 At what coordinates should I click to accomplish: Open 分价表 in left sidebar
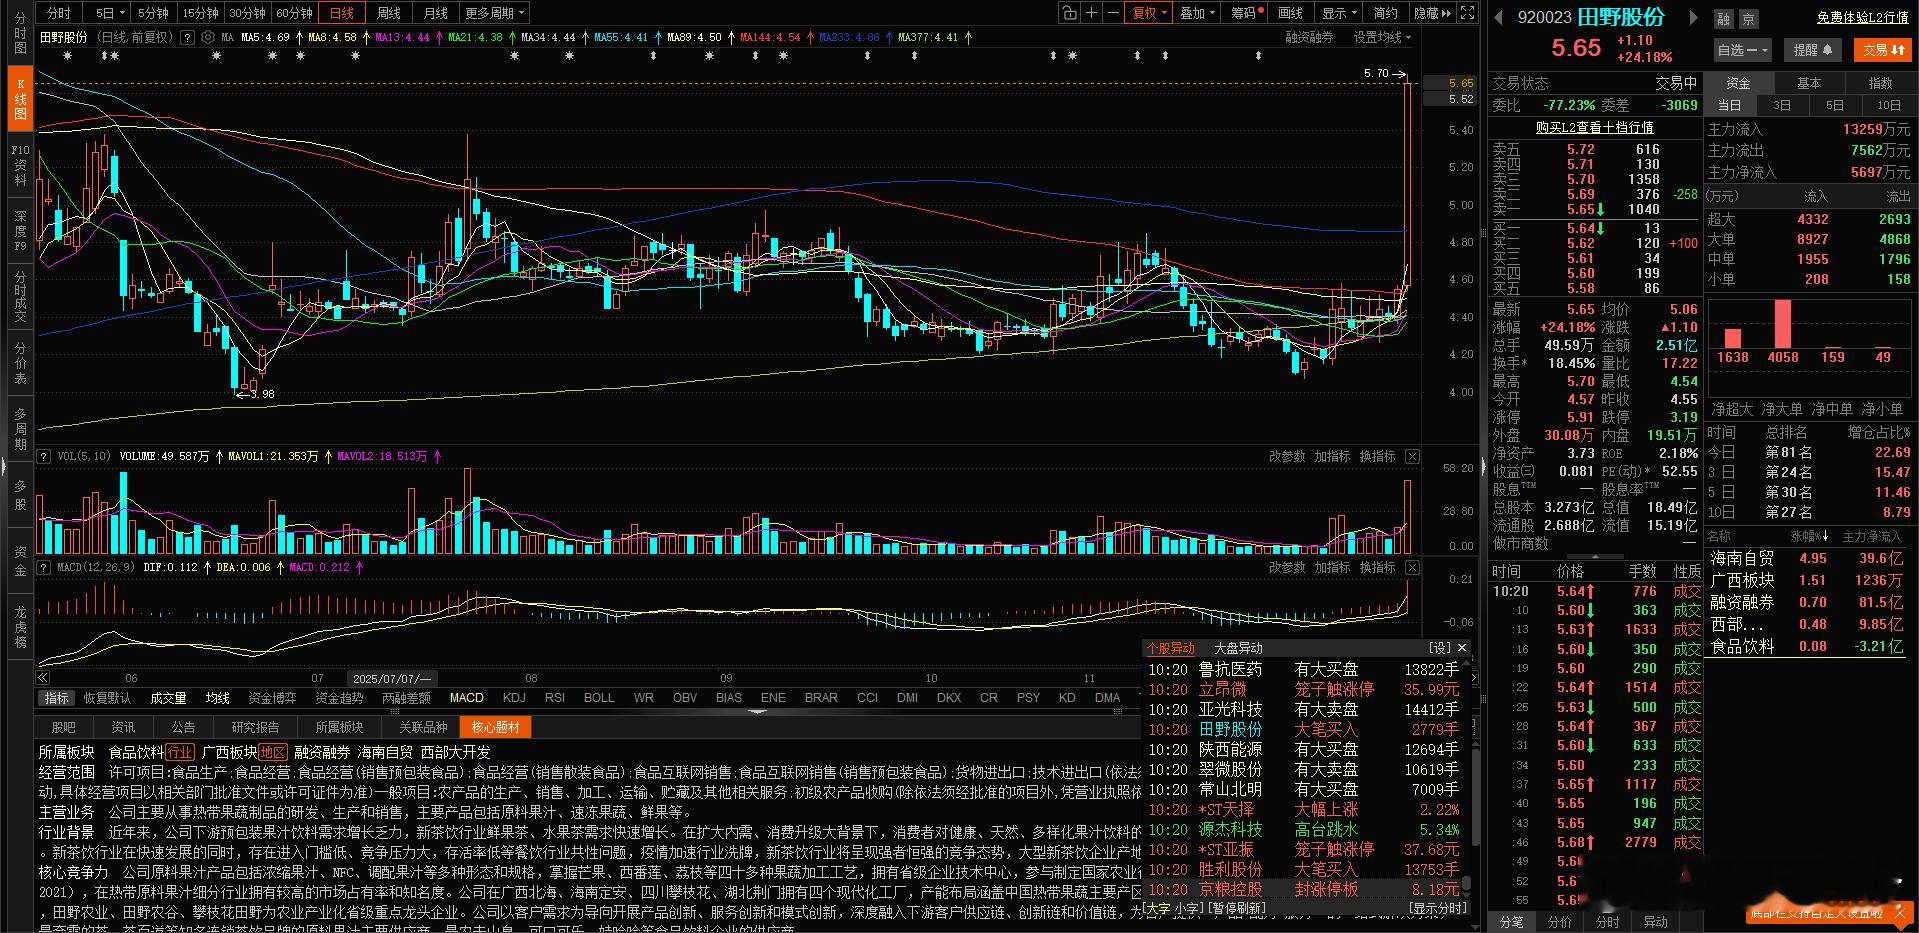click(x=20, y=363)
